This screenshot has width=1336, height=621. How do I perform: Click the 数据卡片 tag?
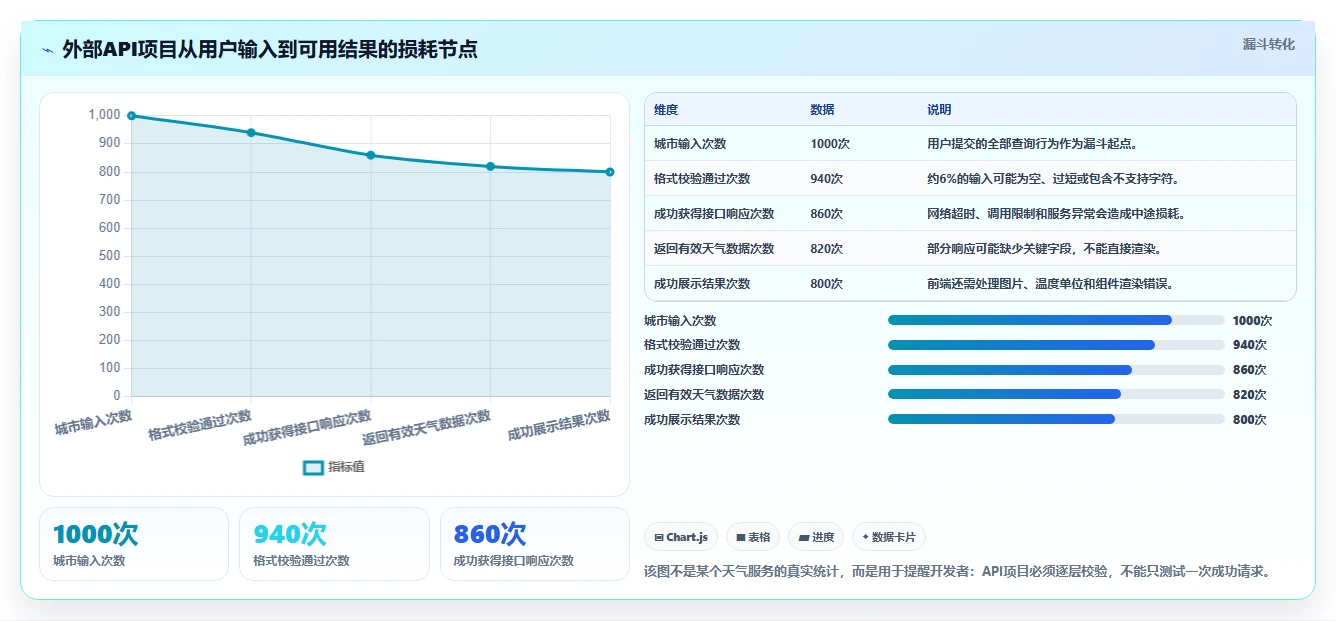889,537
